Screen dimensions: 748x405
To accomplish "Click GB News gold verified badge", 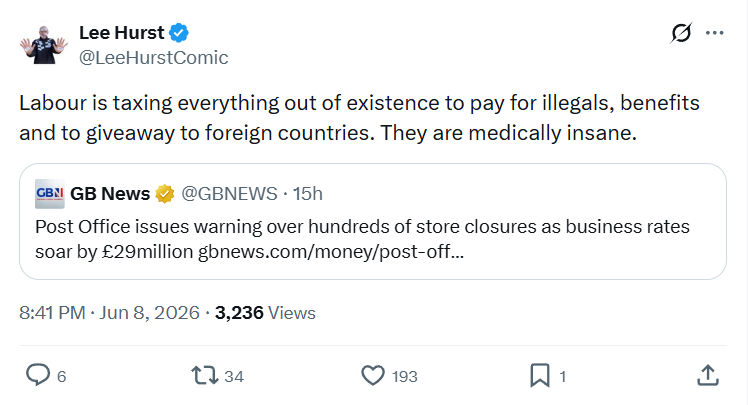I will click(165, 194).
